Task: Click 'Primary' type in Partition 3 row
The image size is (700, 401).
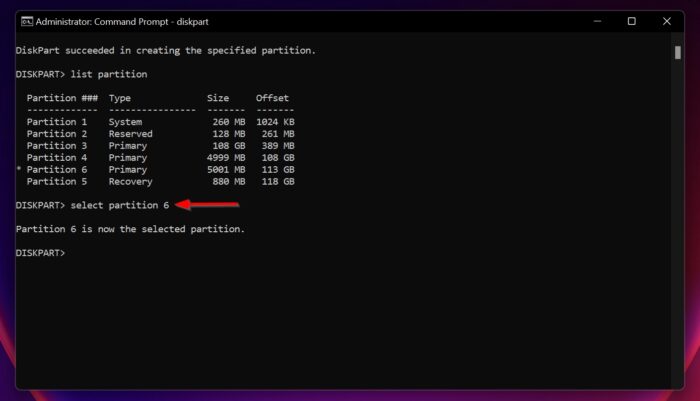Action: click(x=128, y=146)
